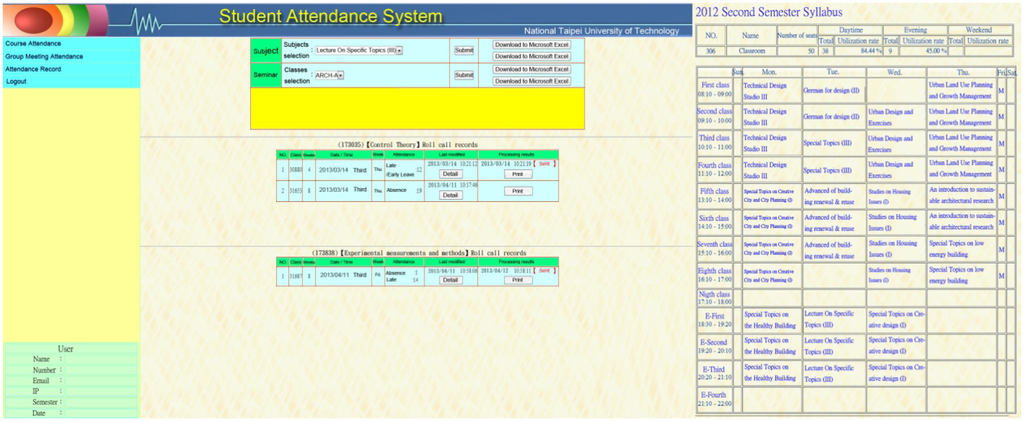Expand the ARCH-A classes selection dropdown

click(329, 75)
